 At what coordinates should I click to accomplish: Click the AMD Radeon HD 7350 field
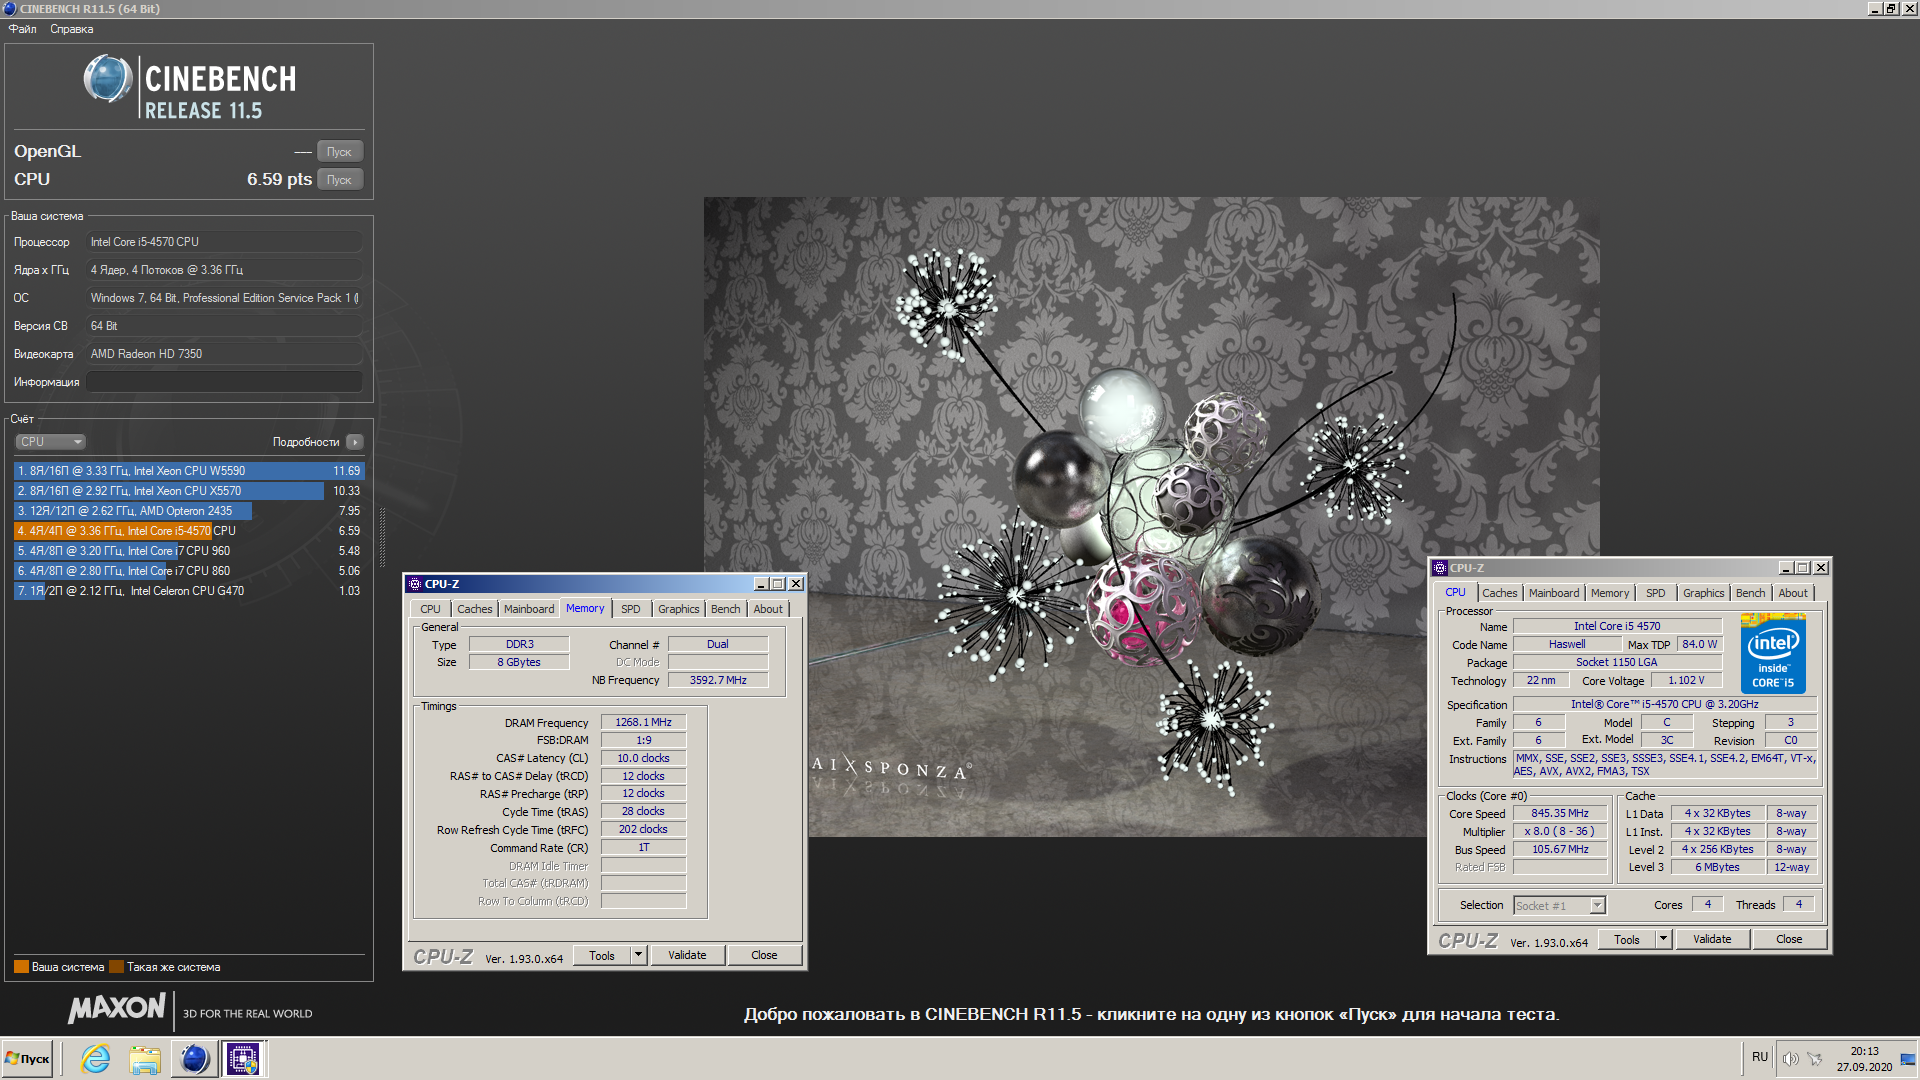224,354
